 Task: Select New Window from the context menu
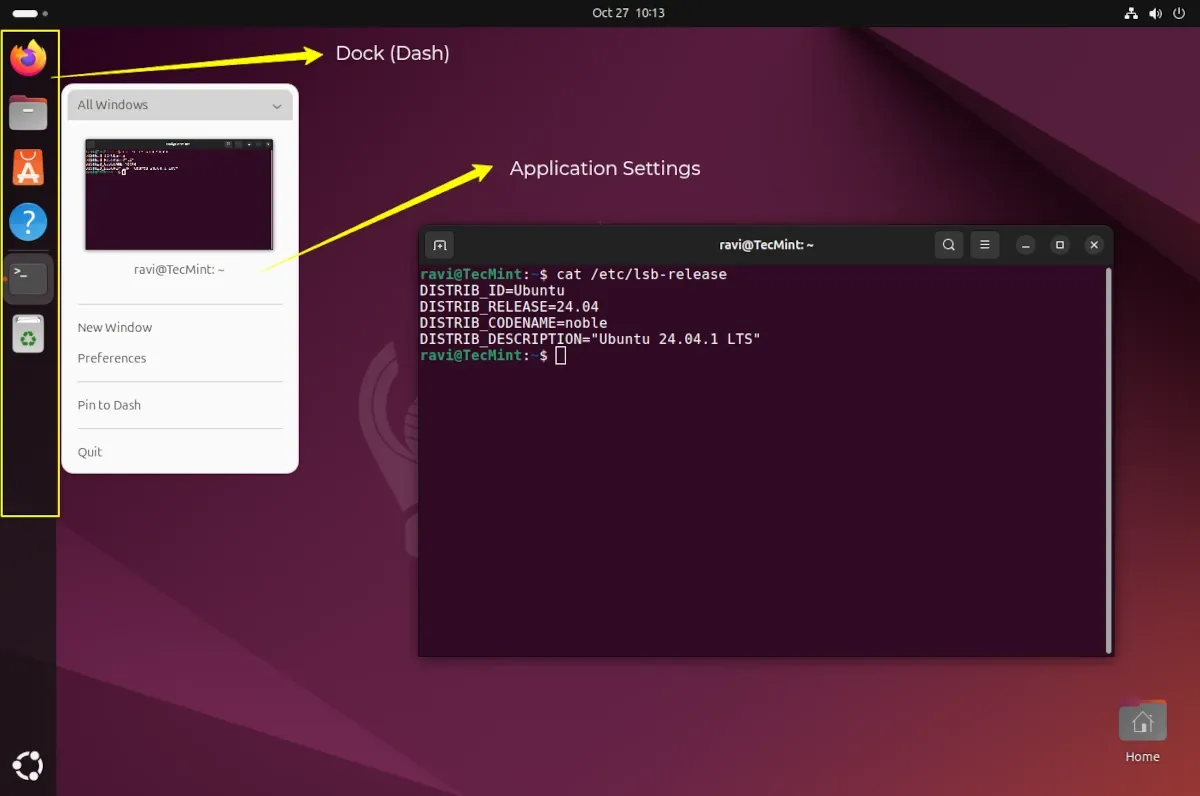[x=115, y=328]
